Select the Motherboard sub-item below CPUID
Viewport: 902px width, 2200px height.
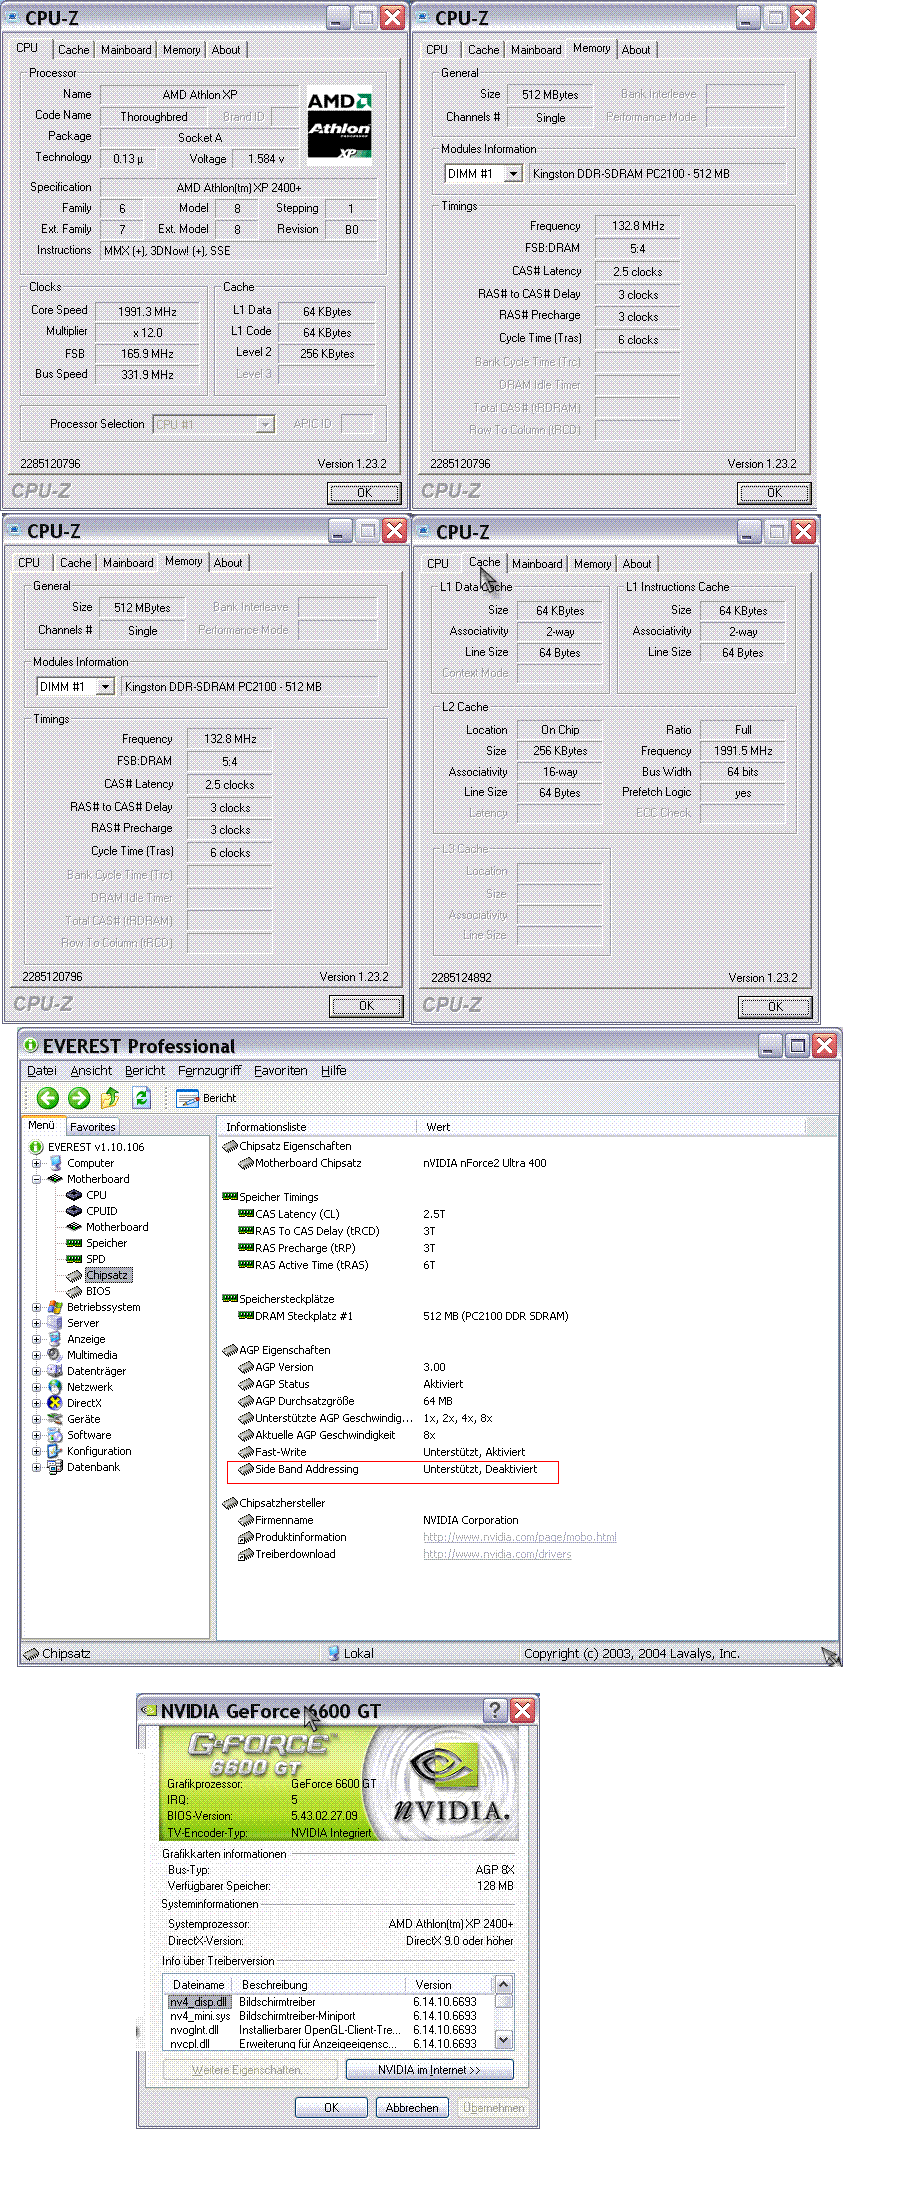(117, 1227)
